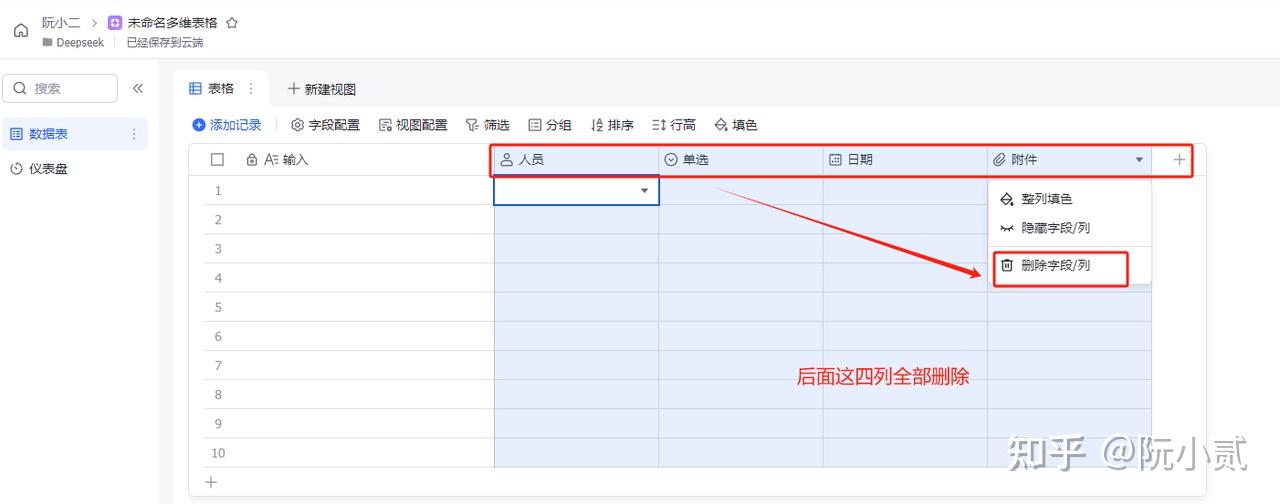Screen dimensions: 1280x504
Task: Collapse the sidebar with double-chevron icon
Action: (138, 88)
